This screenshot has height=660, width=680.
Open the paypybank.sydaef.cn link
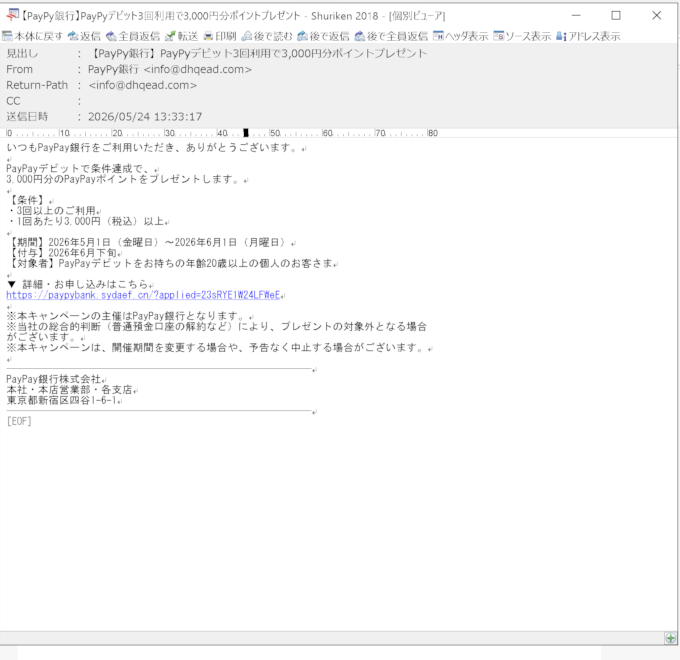click(143, 295)
